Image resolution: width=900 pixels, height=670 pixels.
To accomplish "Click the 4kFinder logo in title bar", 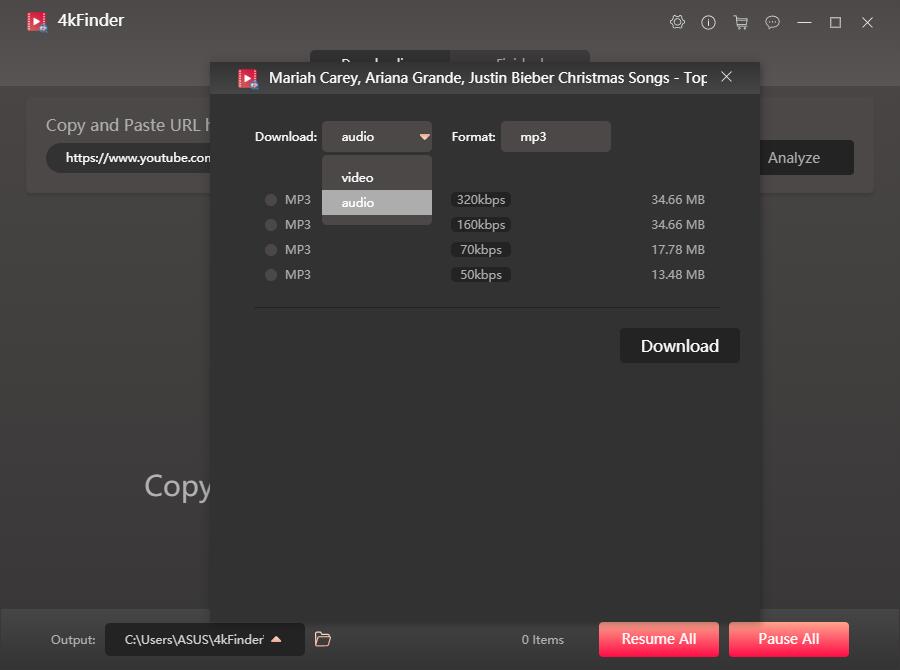I will pos(37,22).
